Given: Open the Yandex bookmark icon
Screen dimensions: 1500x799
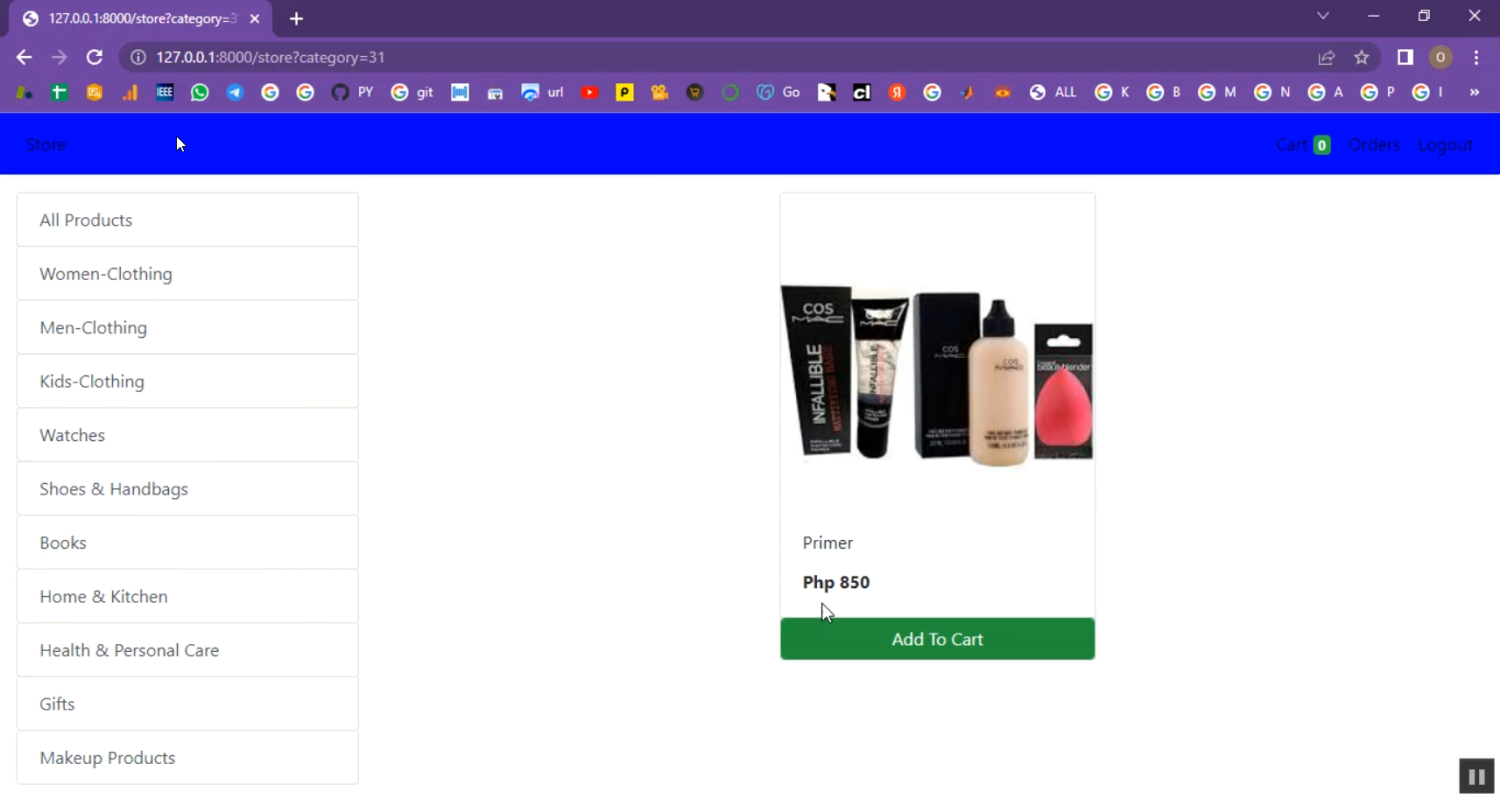Looking at the screenshot, I should [x=897, y=92].
